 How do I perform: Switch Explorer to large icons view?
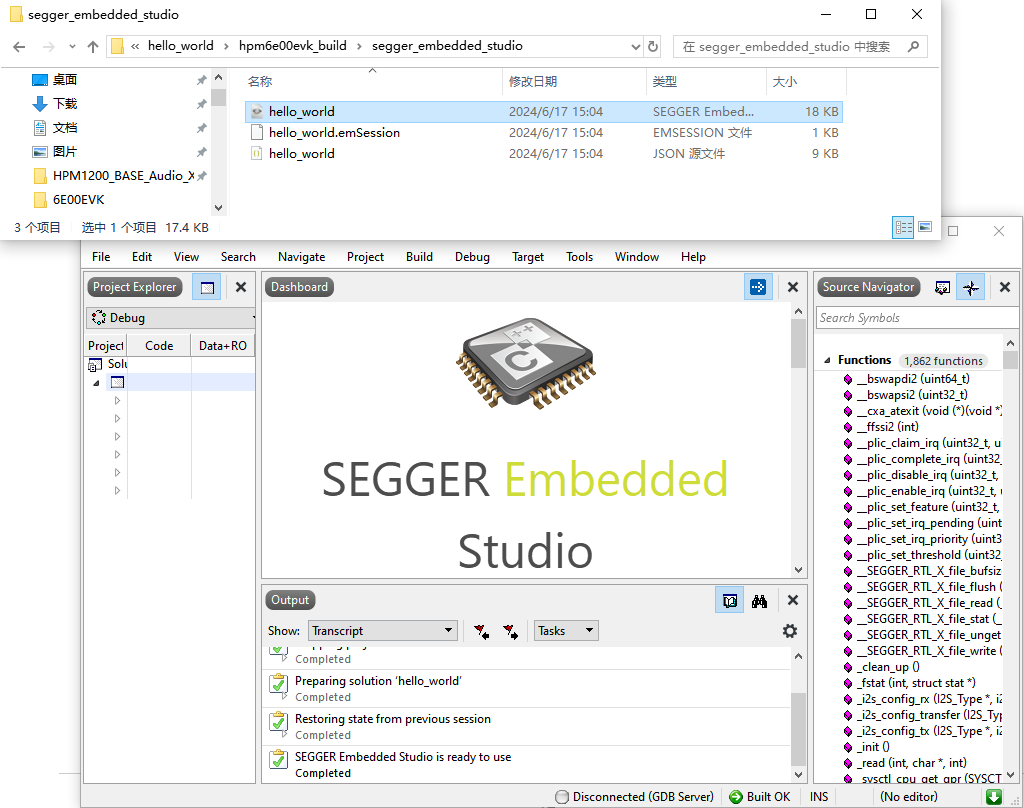click(x=925, y=227)
